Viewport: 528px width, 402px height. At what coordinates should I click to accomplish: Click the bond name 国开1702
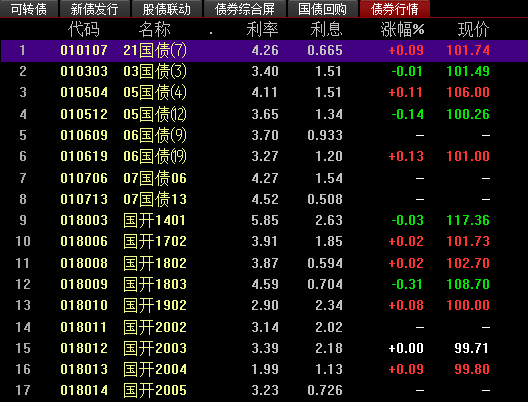click(155, 241)
